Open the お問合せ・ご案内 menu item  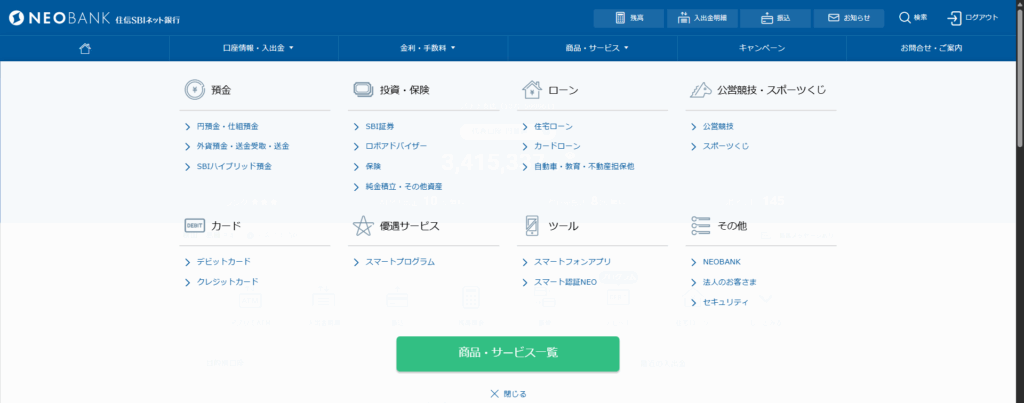[931, 48]
